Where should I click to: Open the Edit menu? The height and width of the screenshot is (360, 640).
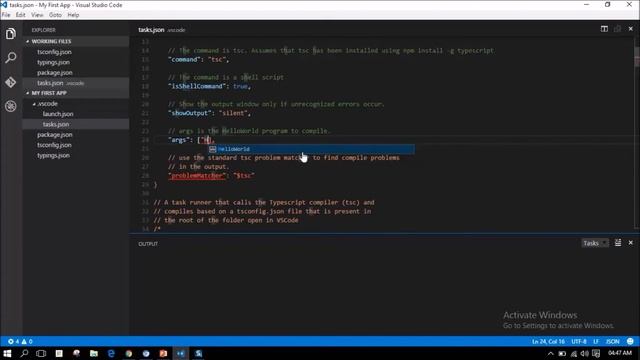pyautogui.click(x=20, y=15)
